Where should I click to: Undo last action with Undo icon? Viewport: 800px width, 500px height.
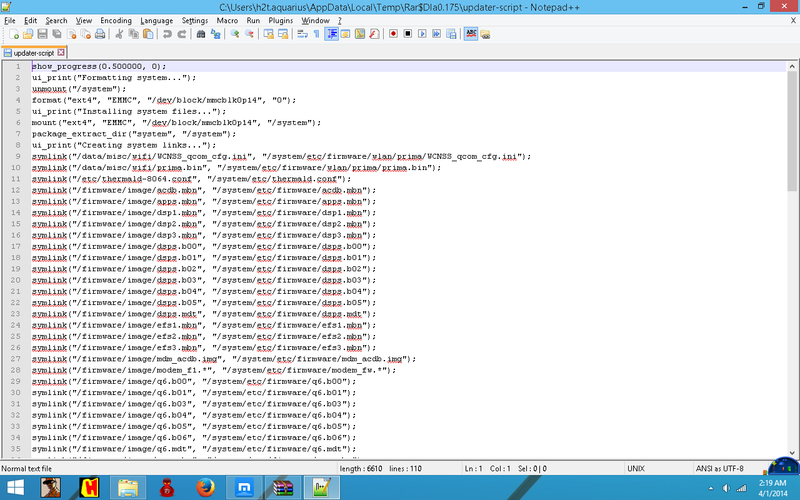click(x=167, y=34)
